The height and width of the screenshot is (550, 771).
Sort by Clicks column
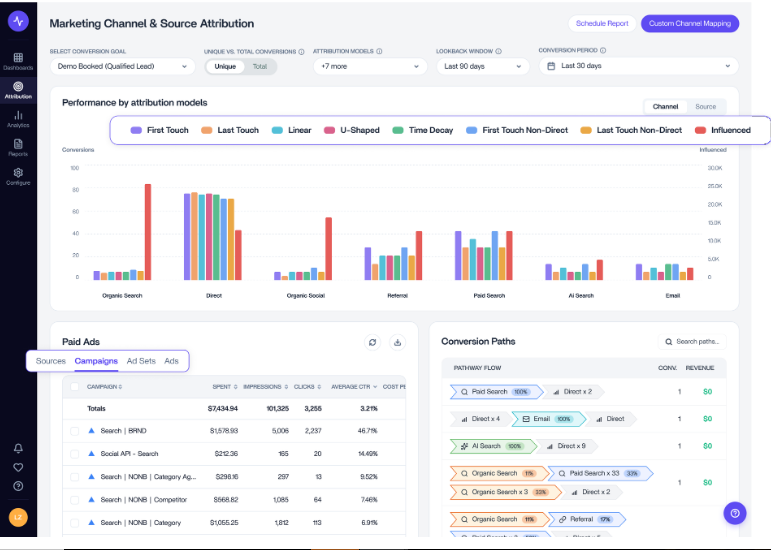click(x=307, y=387)
